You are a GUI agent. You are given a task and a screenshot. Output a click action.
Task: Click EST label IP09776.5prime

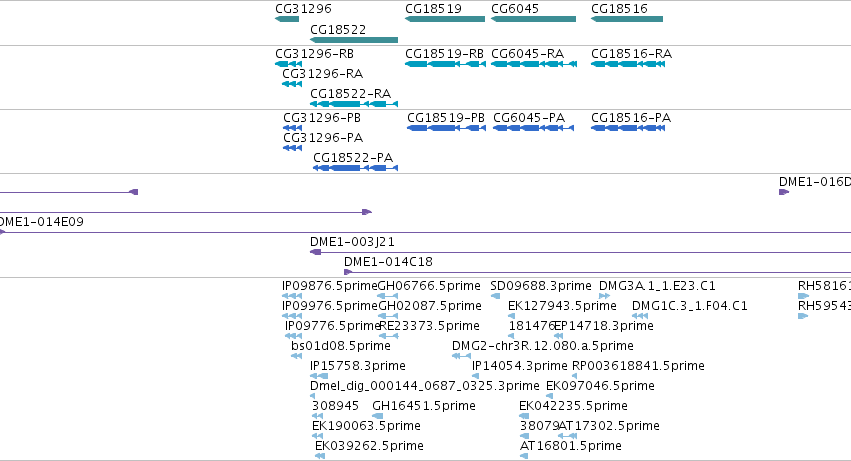pos(333,326)
